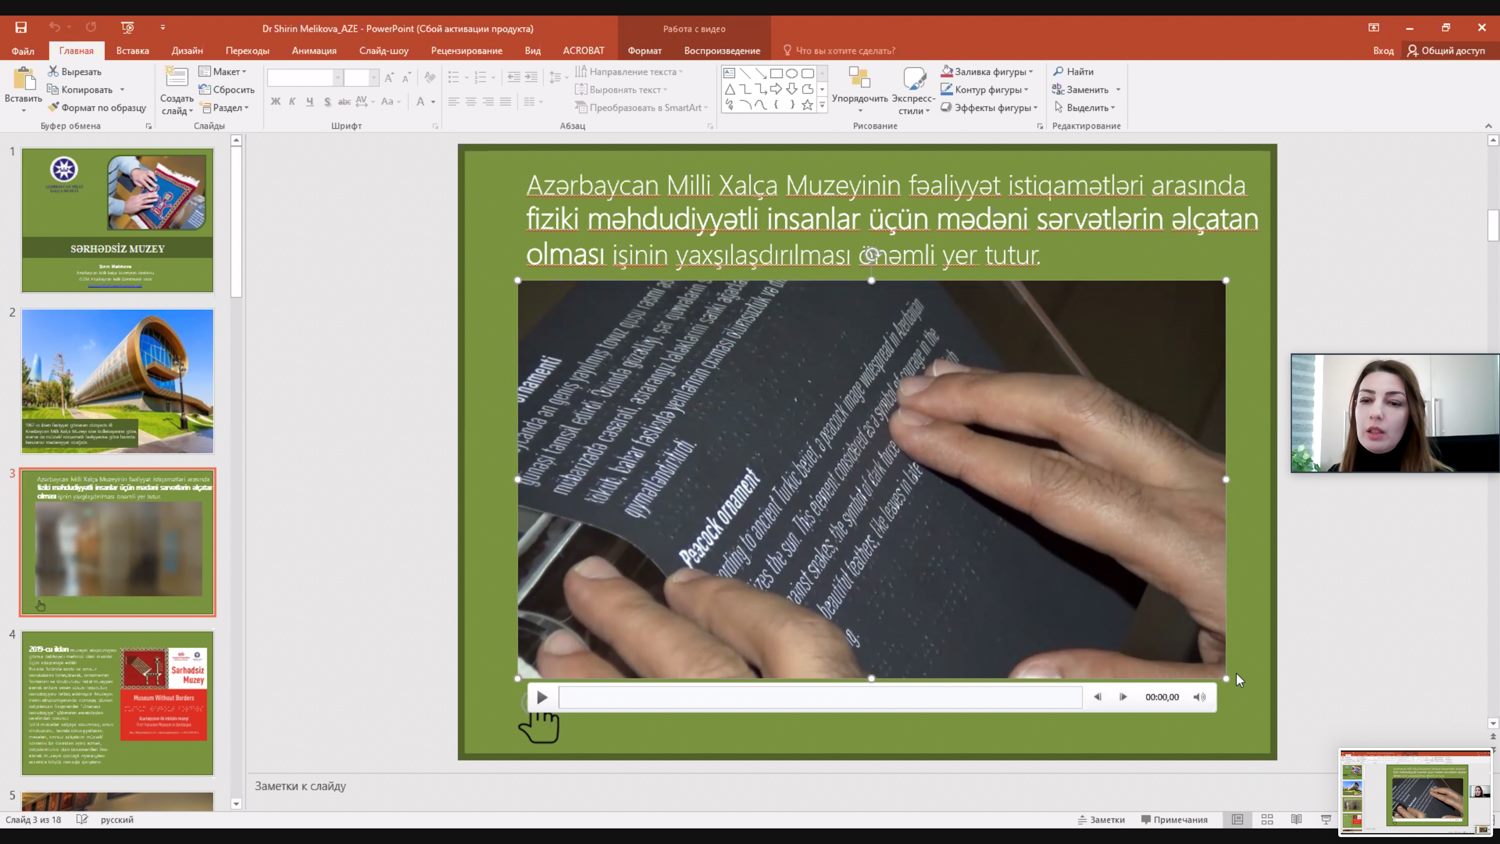Screen dimensions: 1500x844
Task: Select Формат по образцу format painter
Action: point(97,108)
